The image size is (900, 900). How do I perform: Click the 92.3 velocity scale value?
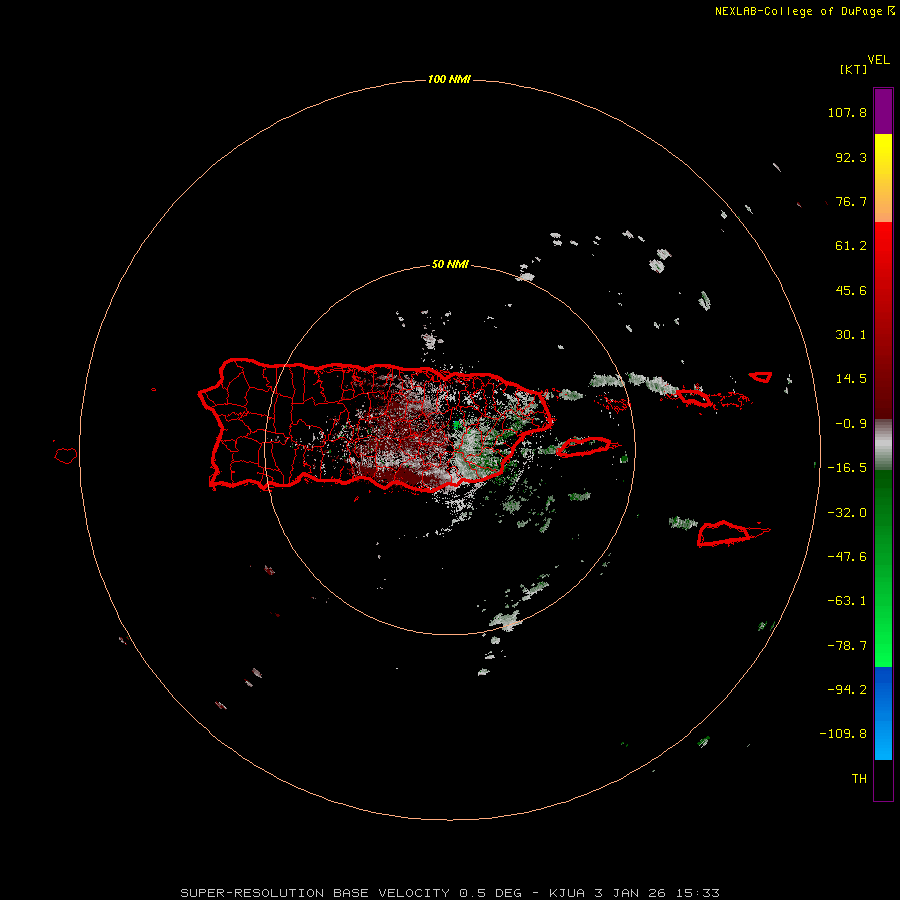click(851, 158)
